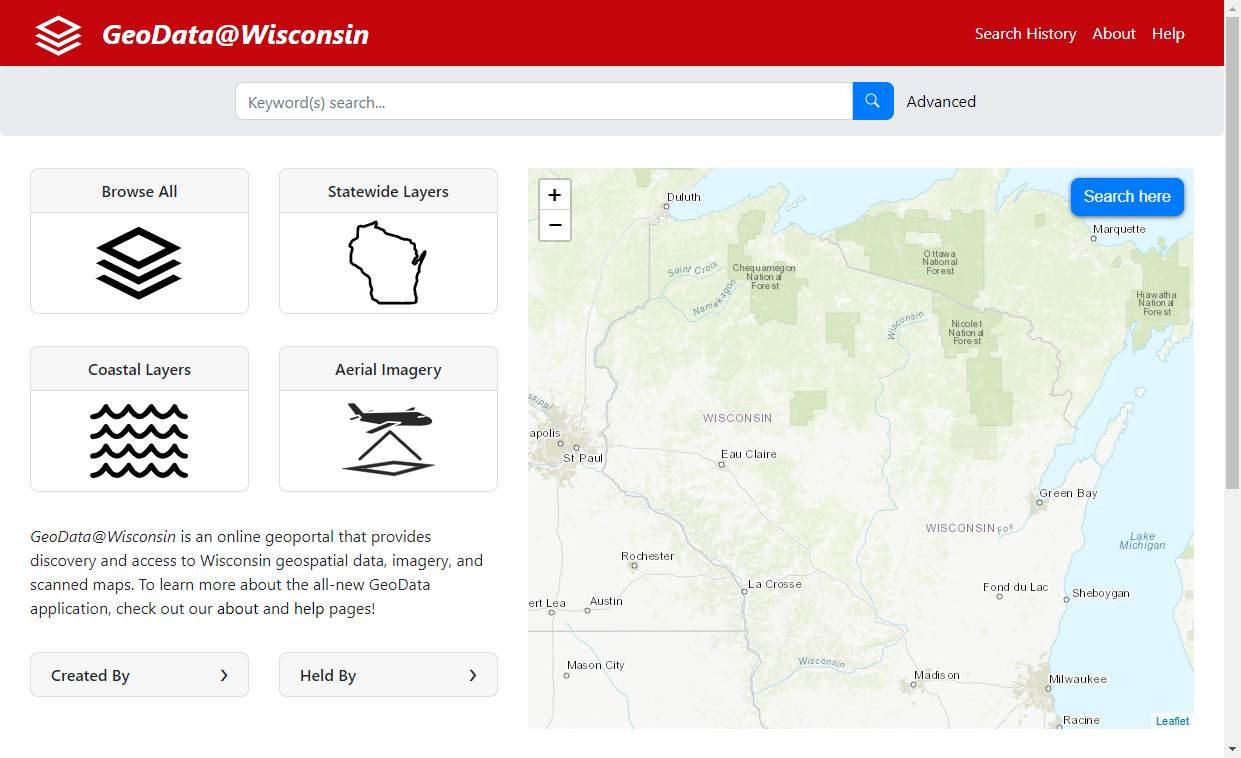The width and height of the screenshot is (1241, 758).
Task: Click the Aerial Imagery airplane icon
Action: (x=388, y=440)
